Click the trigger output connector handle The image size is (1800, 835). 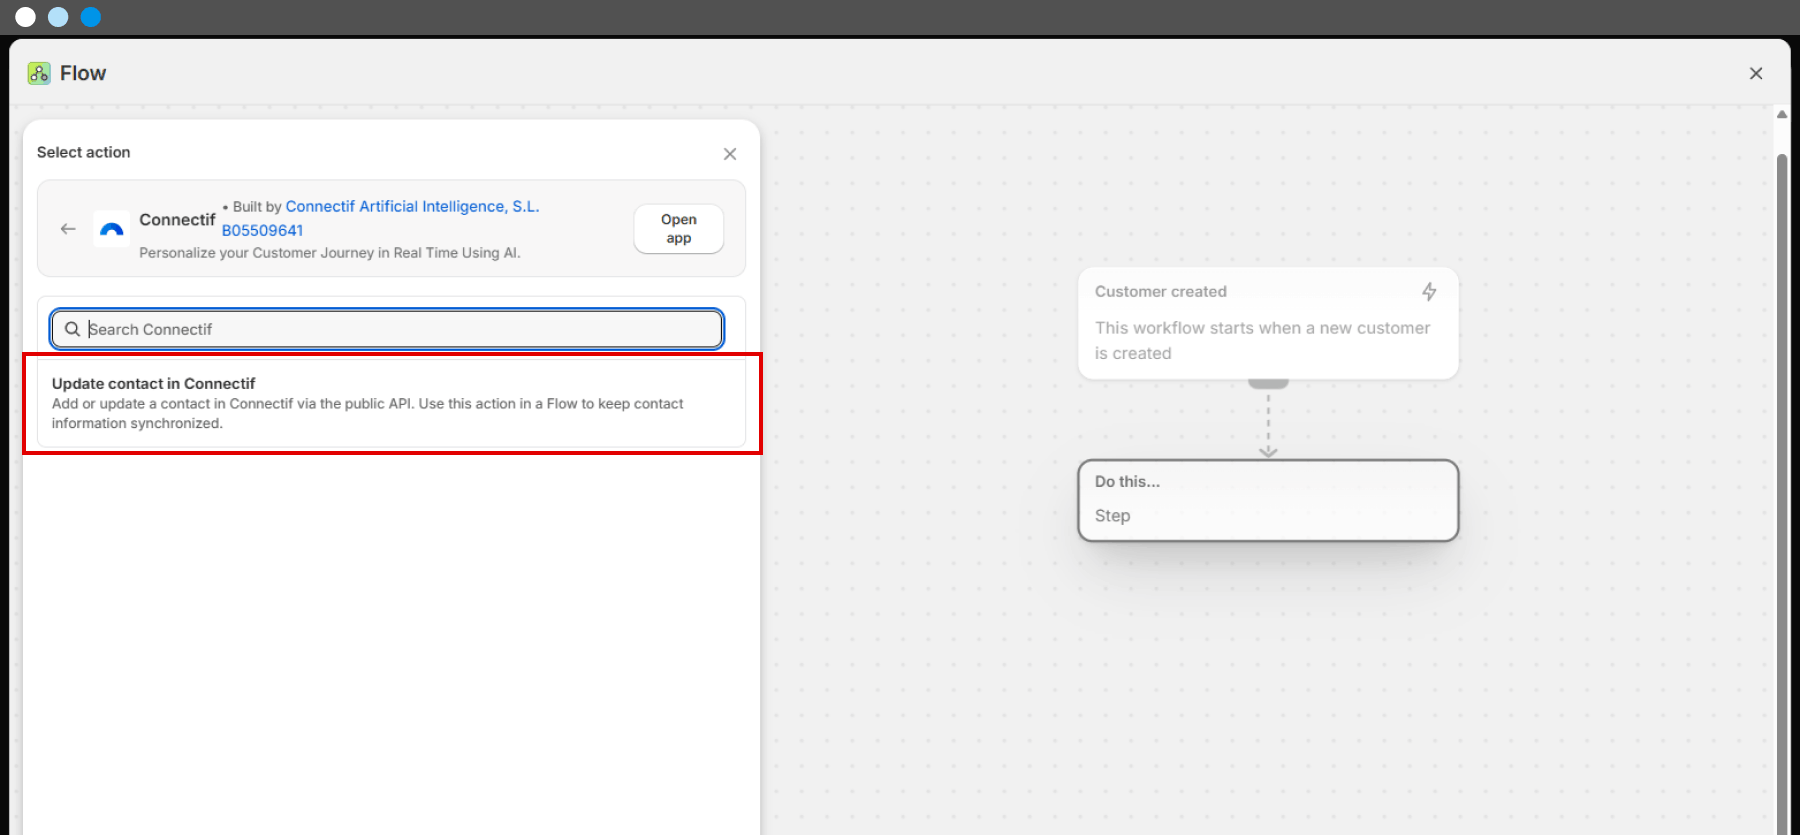coord(1268,383)
